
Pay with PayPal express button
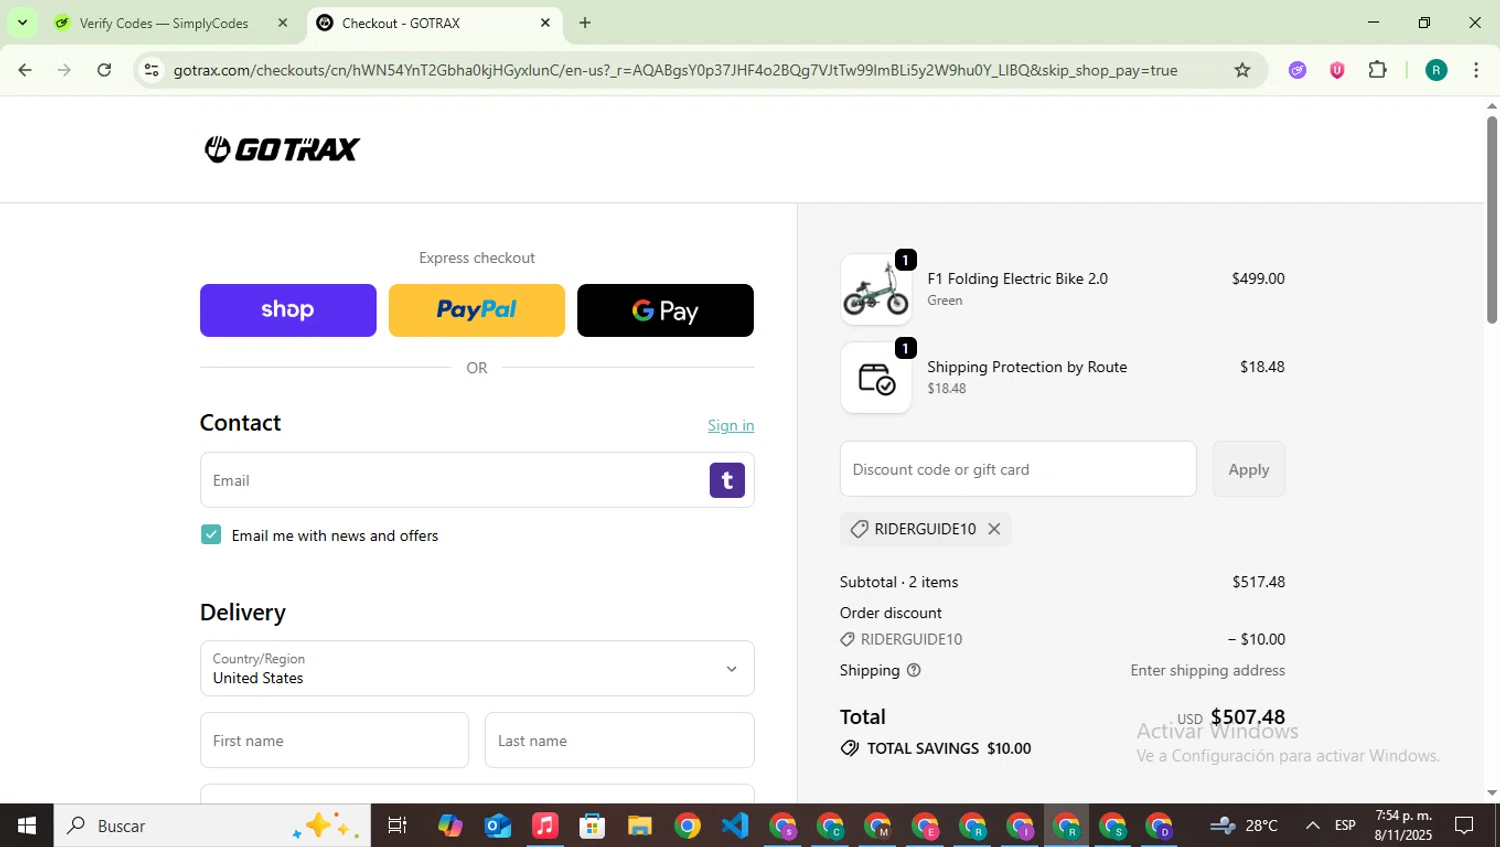[476, 310]
